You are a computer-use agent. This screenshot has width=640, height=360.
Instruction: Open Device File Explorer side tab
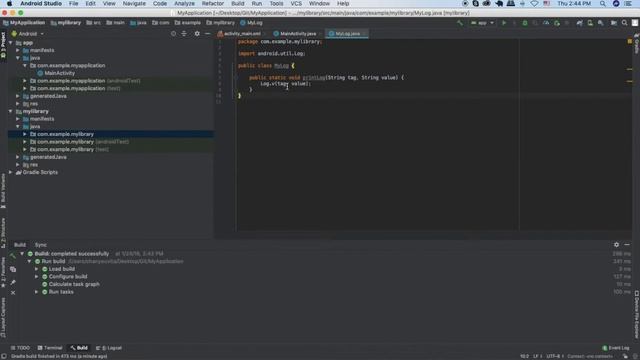point(636,314)
